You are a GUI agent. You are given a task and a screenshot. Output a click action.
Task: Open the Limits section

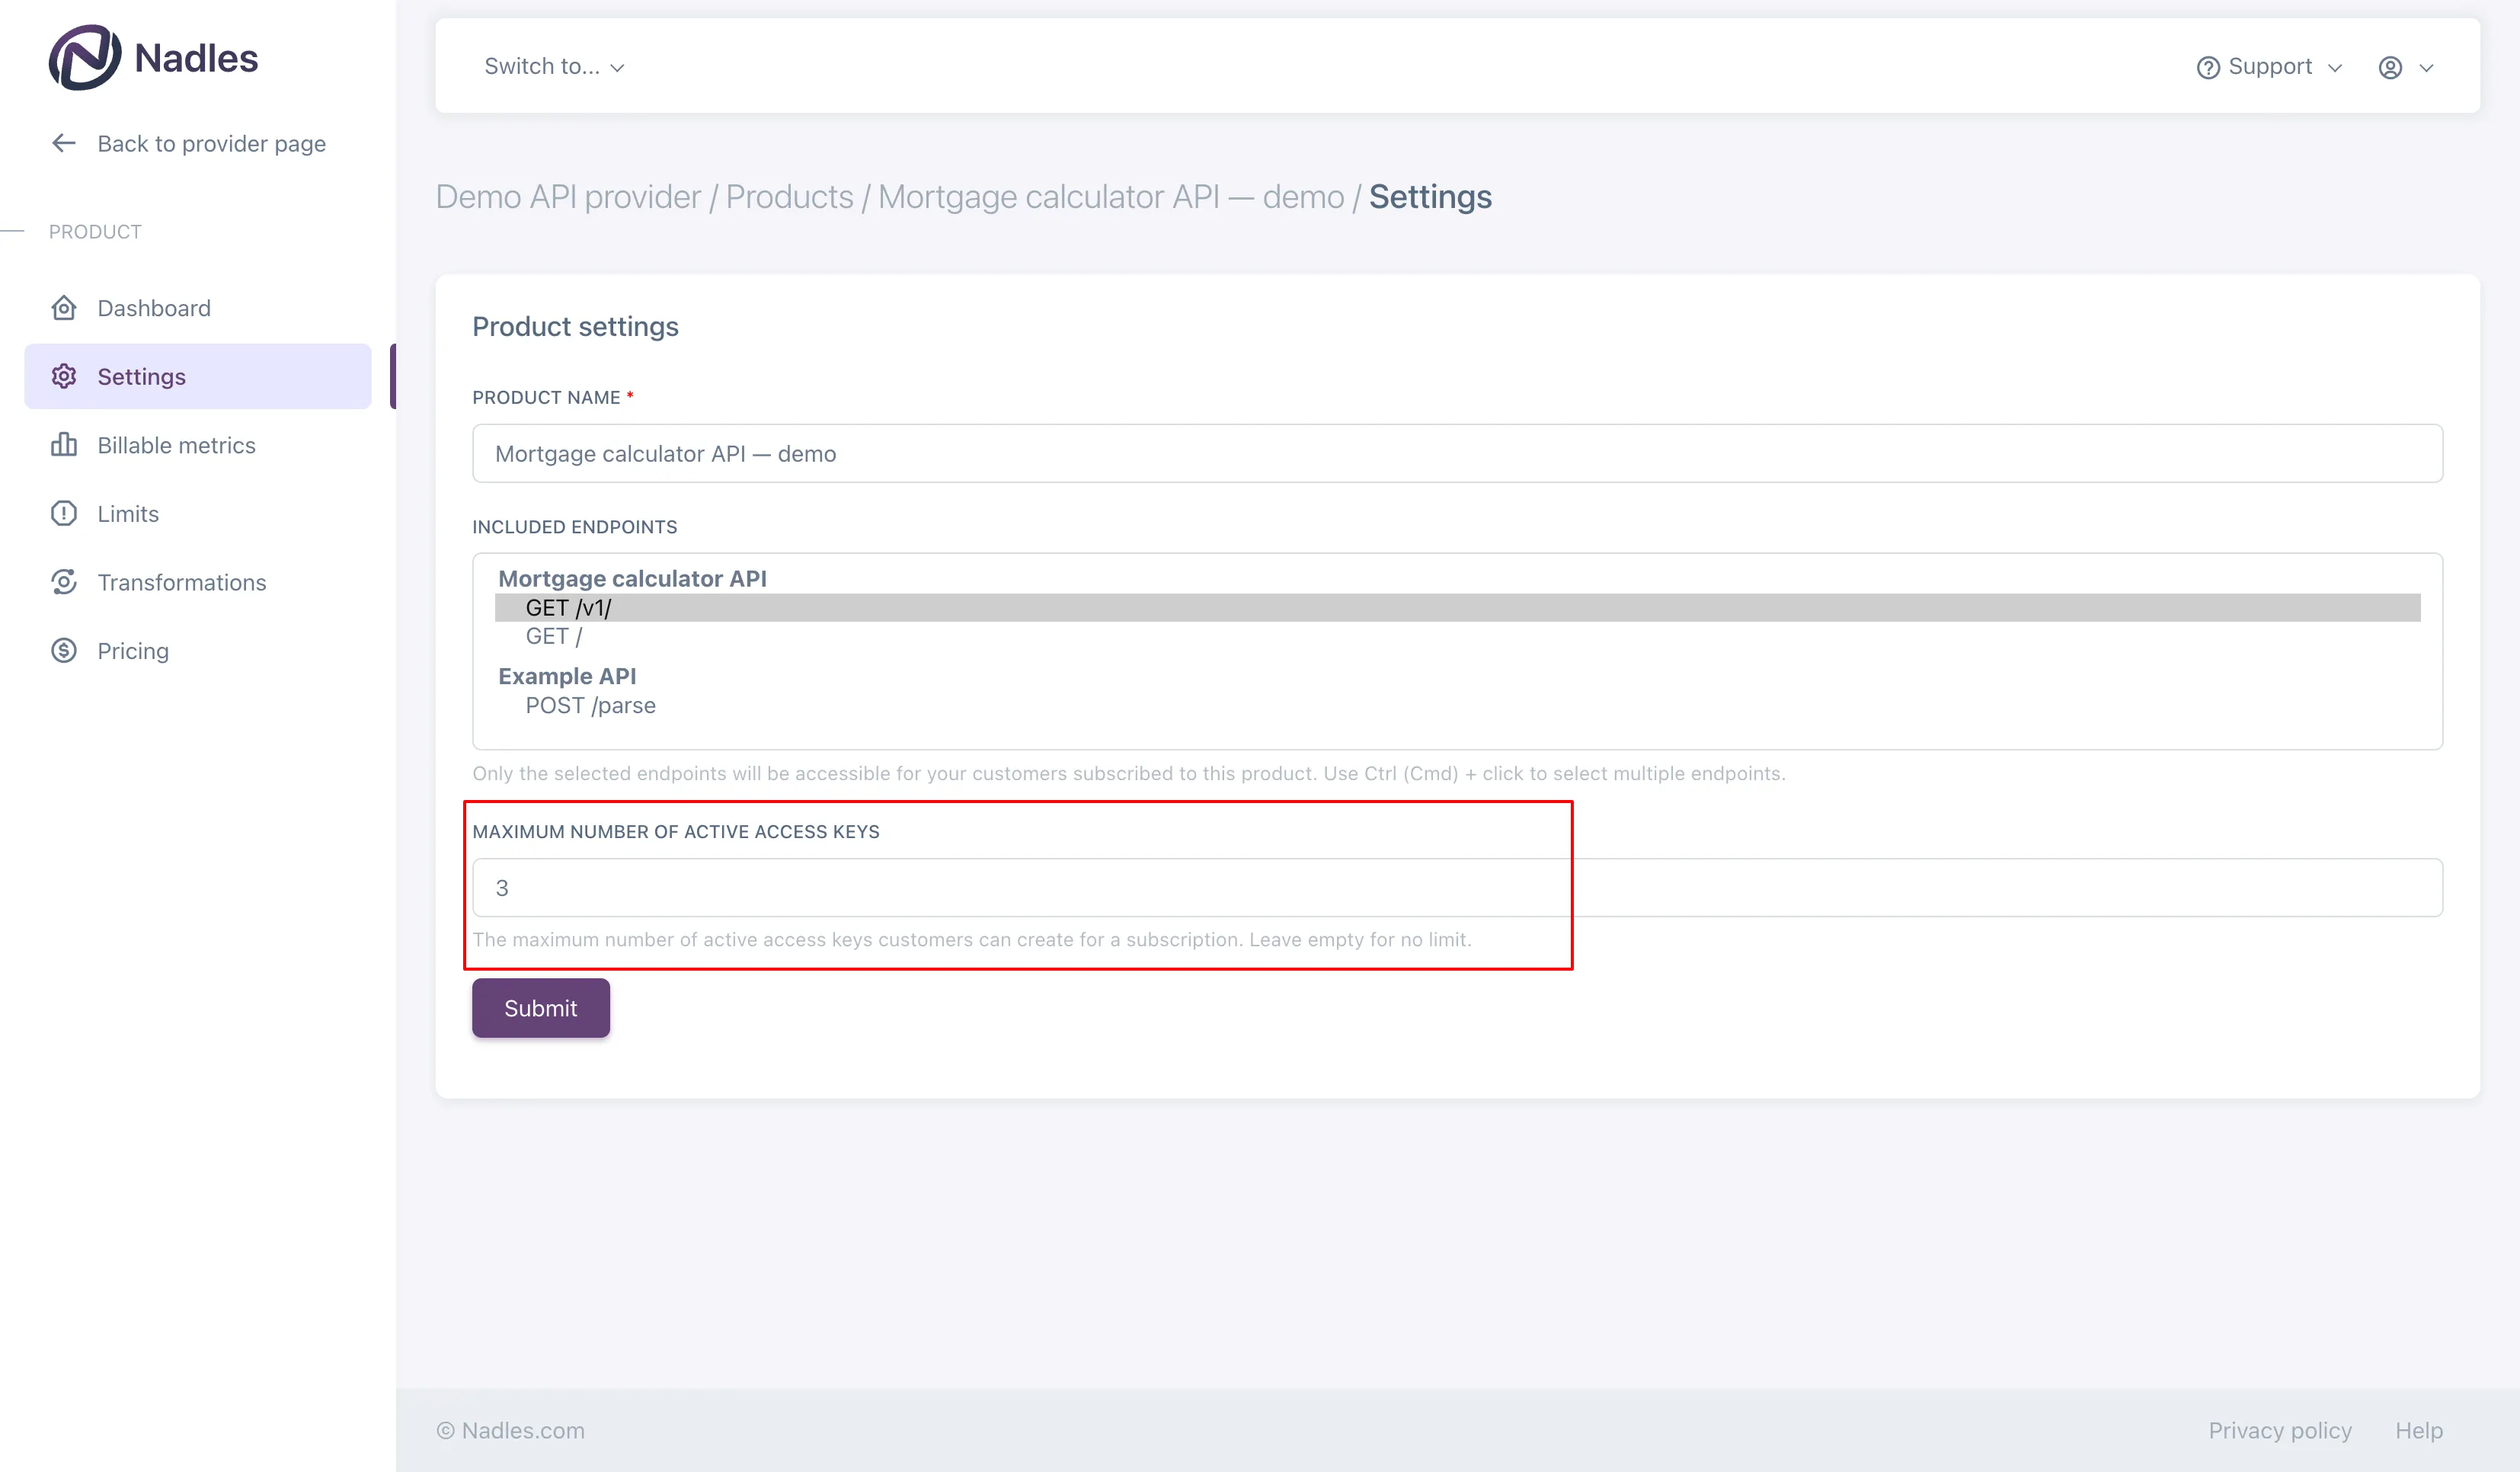point(198,513)
